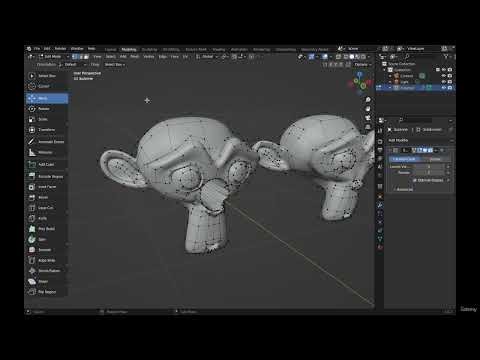This screenshot has width=480, height=360.
Task: Enable vertex select mode
Action: coord(75,57)
